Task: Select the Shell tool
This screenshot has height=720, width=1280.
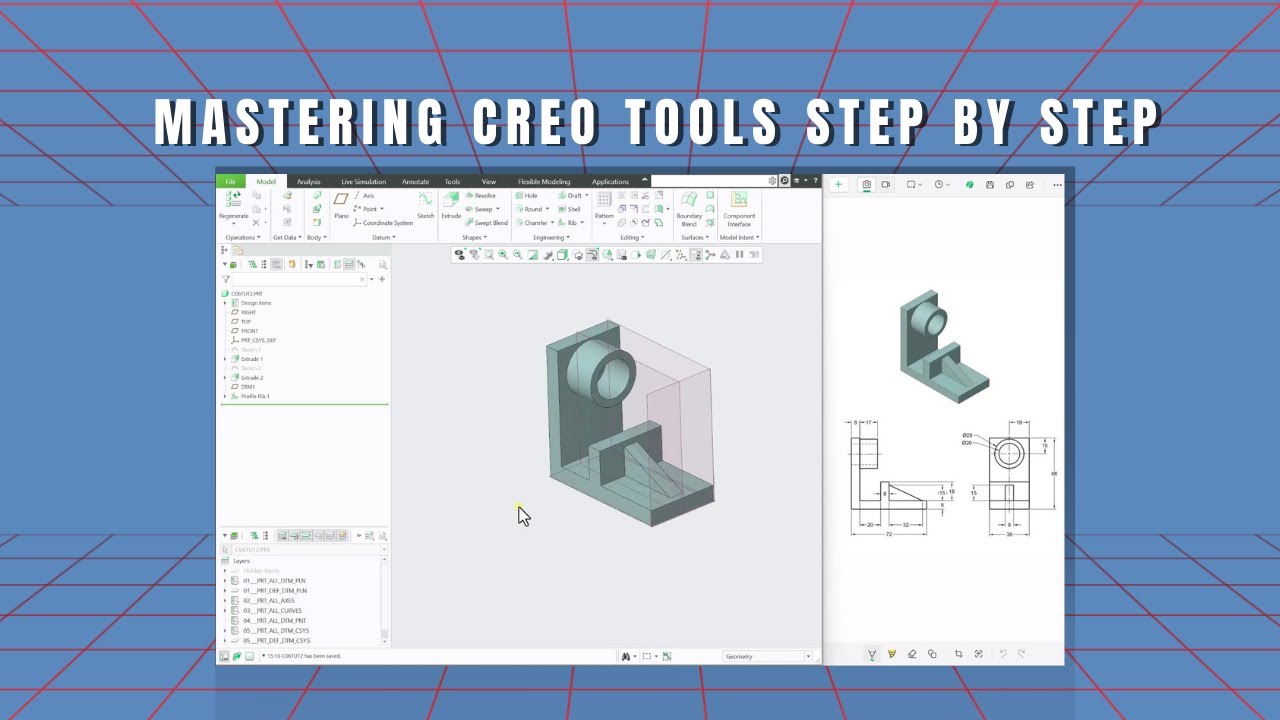Action: pyautogui.click(x=569, y=209)
